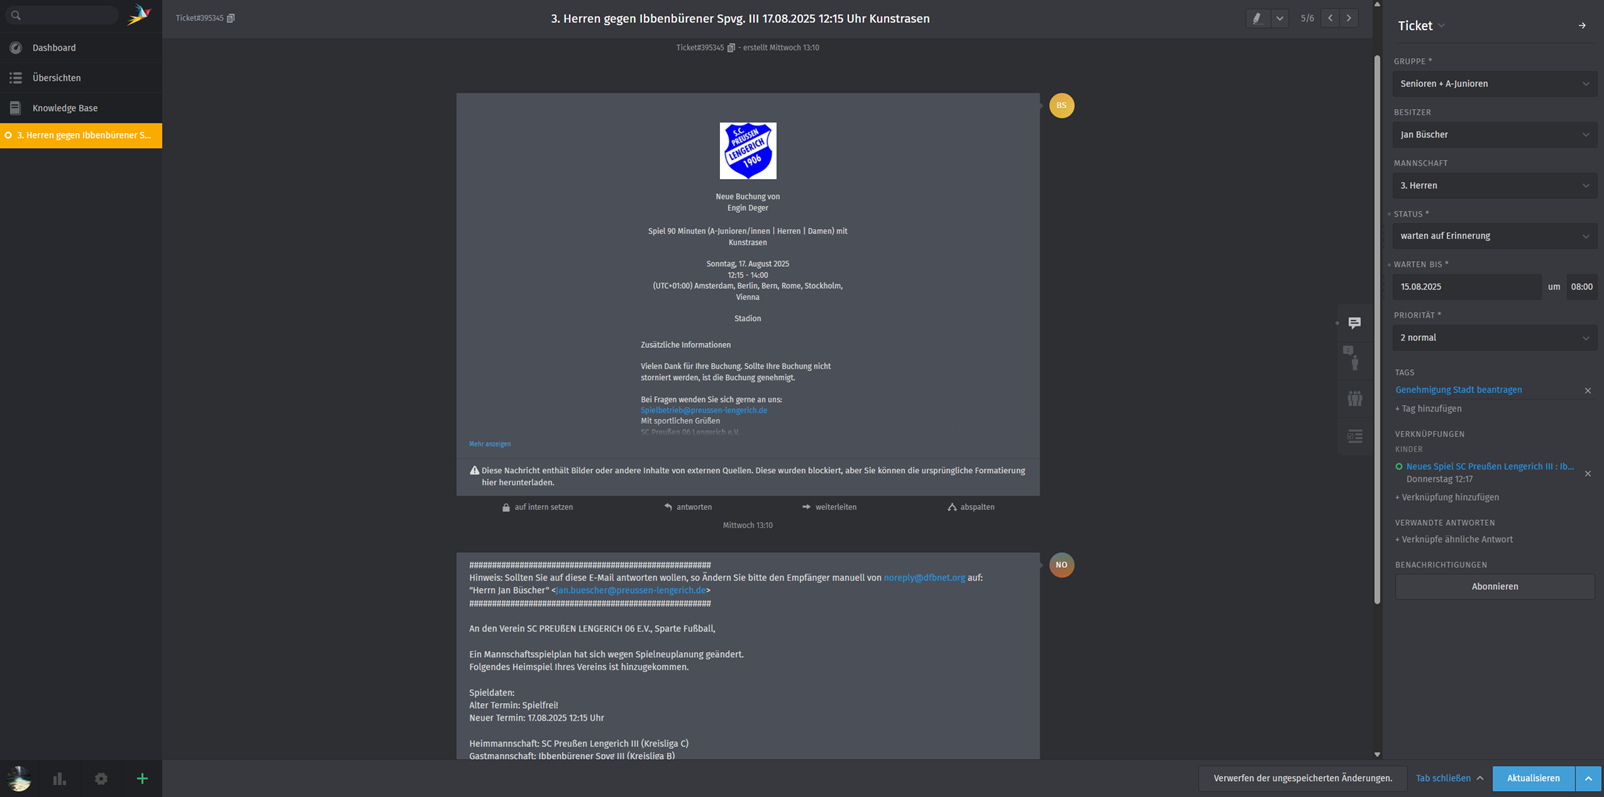1604x797 pixels.
Task: Click the highlighter marker tool icon
Action: click(x=1257, y=18)
